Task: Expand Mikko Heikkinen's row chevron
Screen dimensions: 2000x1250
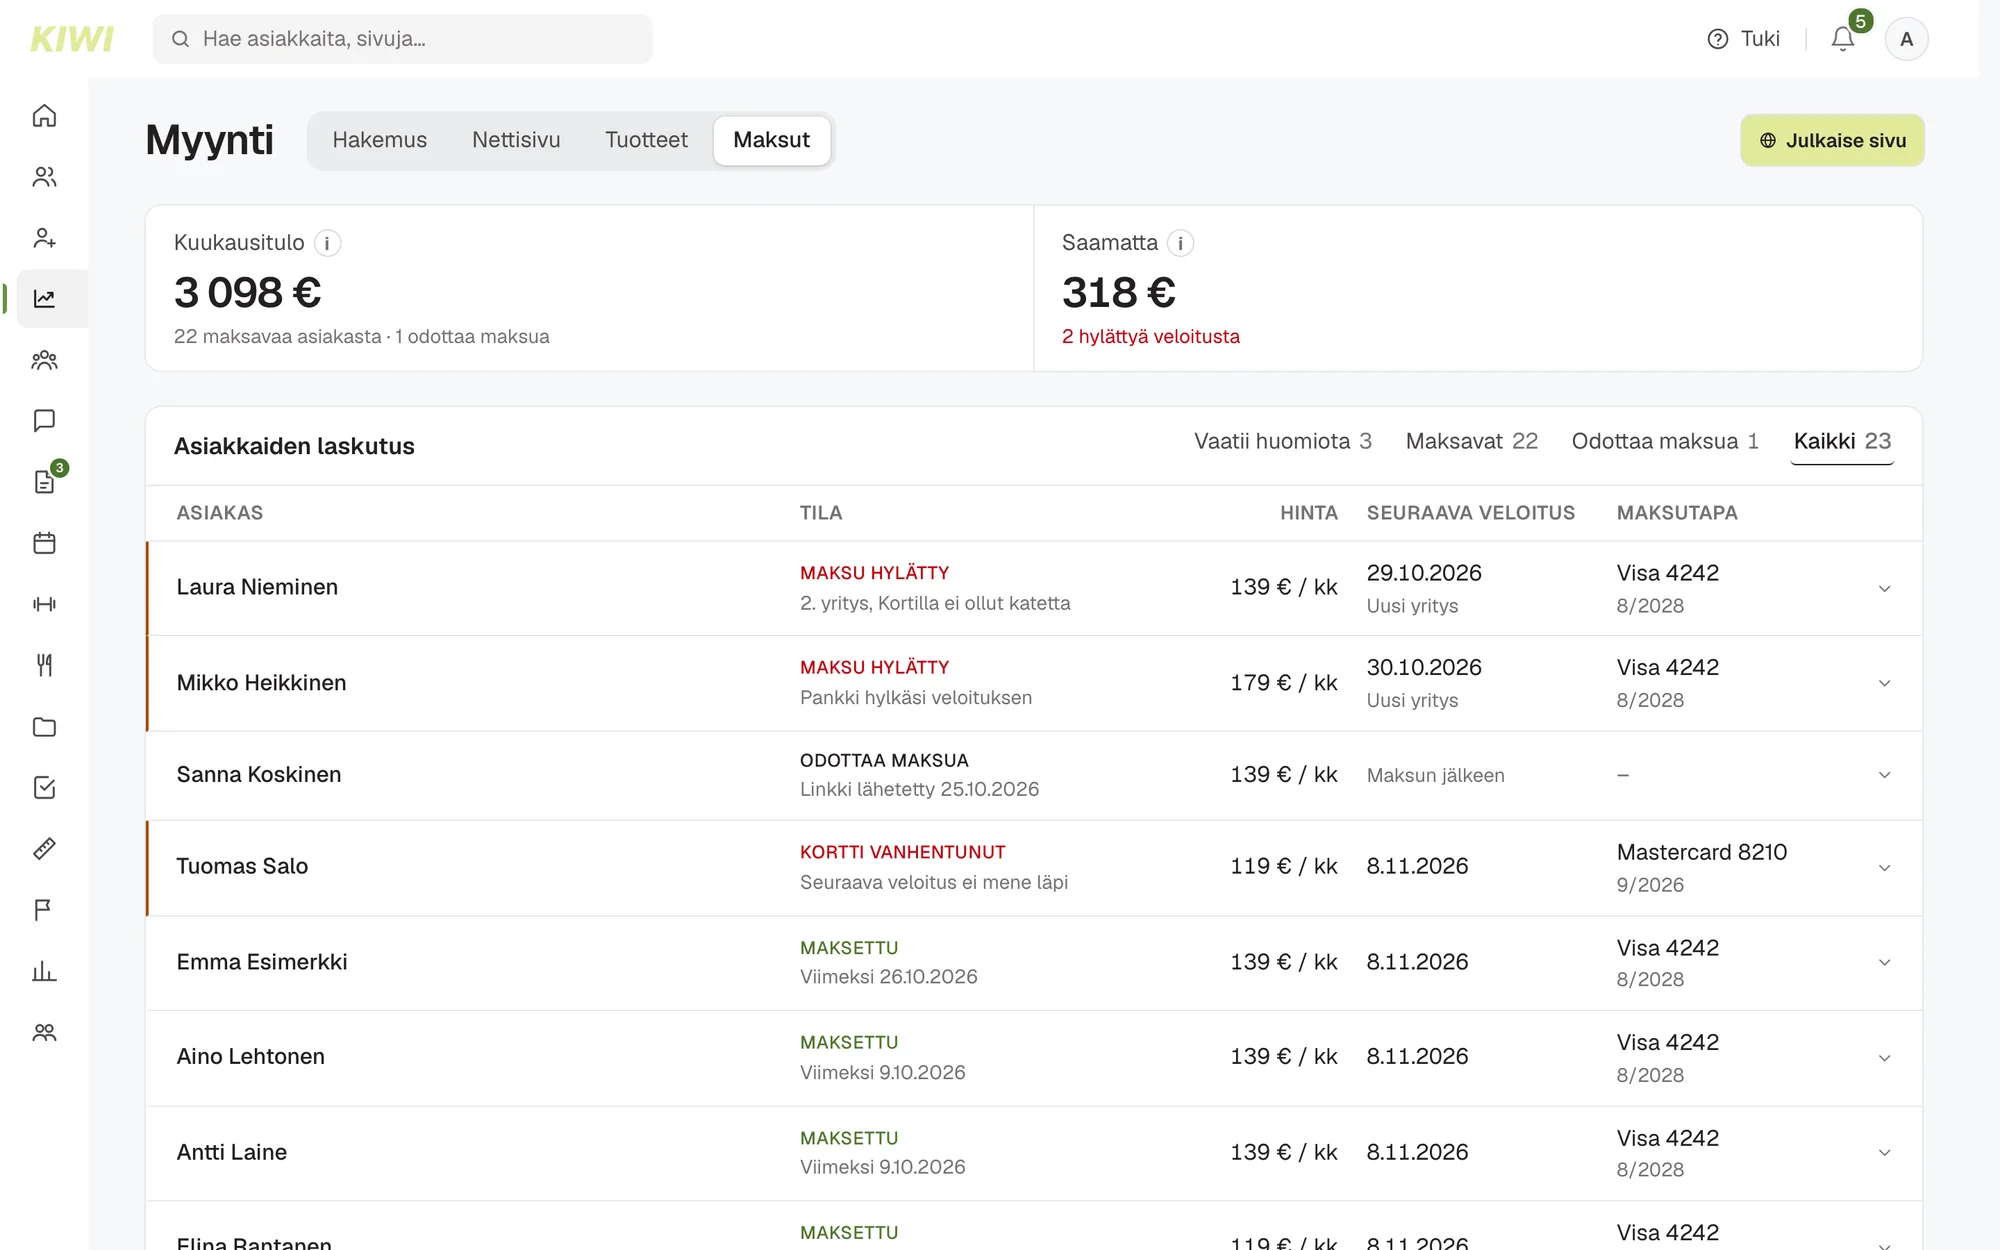Action: (x=1884, y=684)
